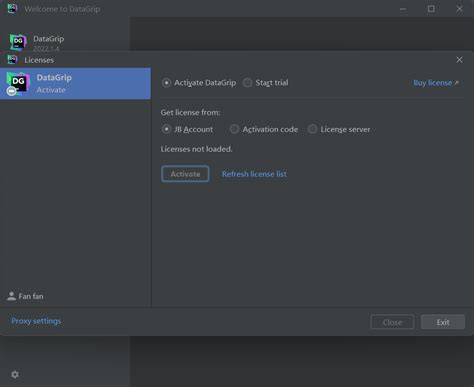Click the Fan fan user account icon
Viewport: 474px width, 387px height.
coord(11,296)
